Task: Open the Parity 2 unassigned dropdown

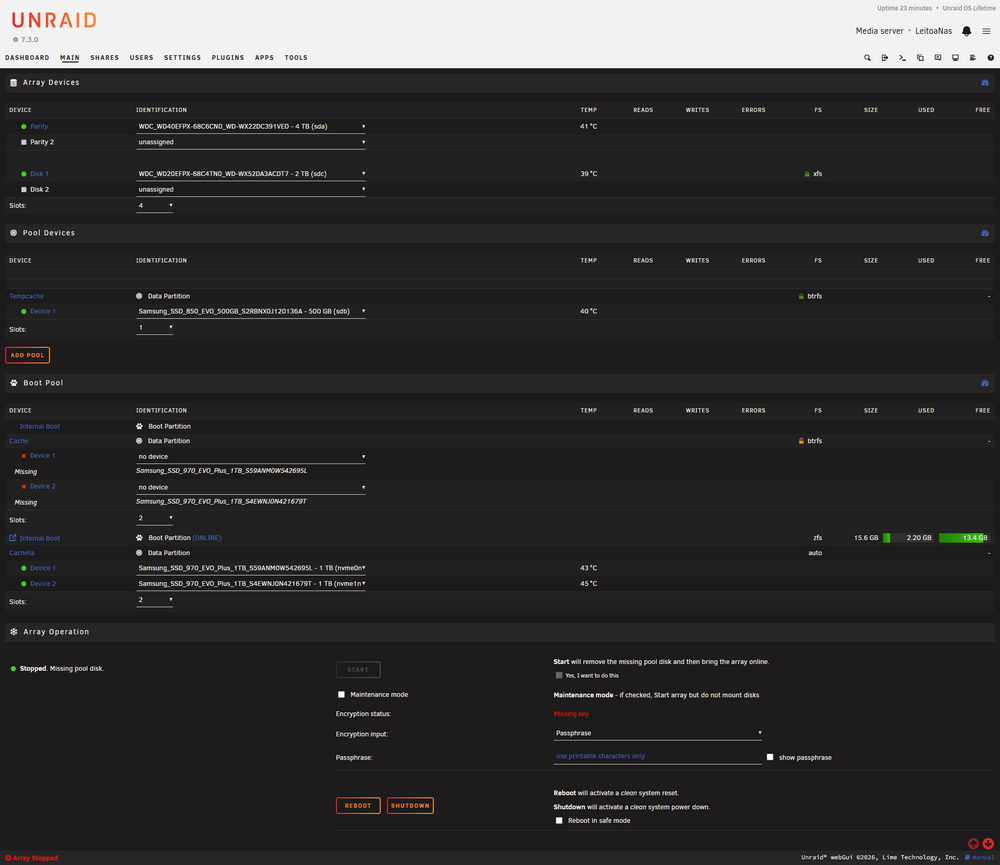Action: pos(251,142)
